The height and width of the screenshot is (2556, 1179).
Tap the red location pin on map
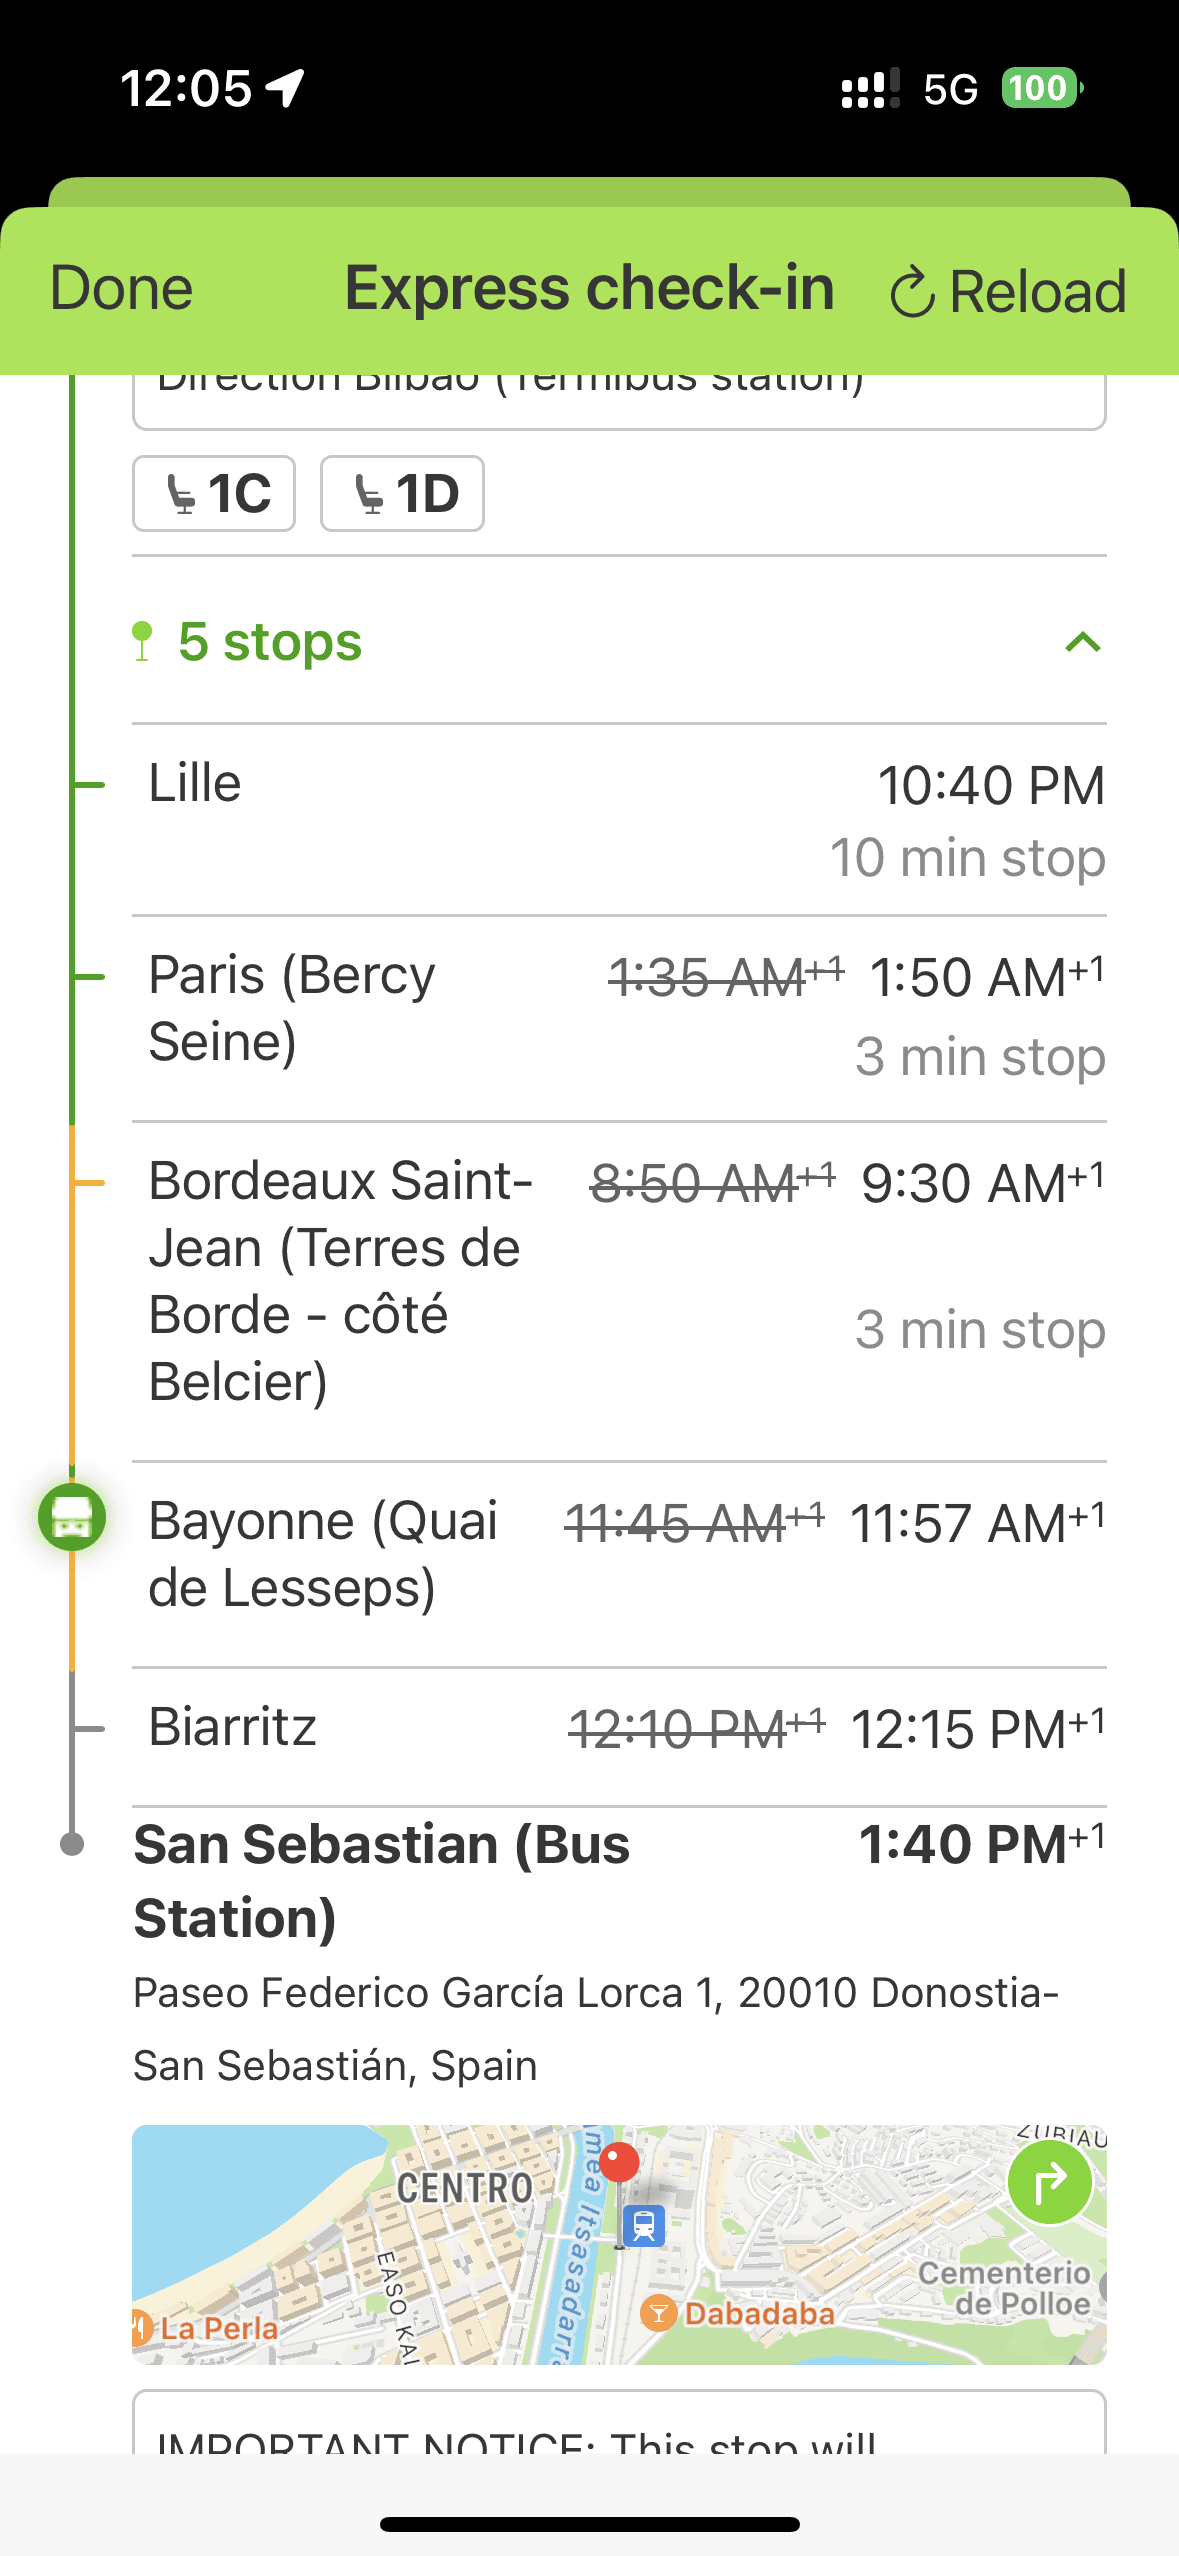point(620,2162)
